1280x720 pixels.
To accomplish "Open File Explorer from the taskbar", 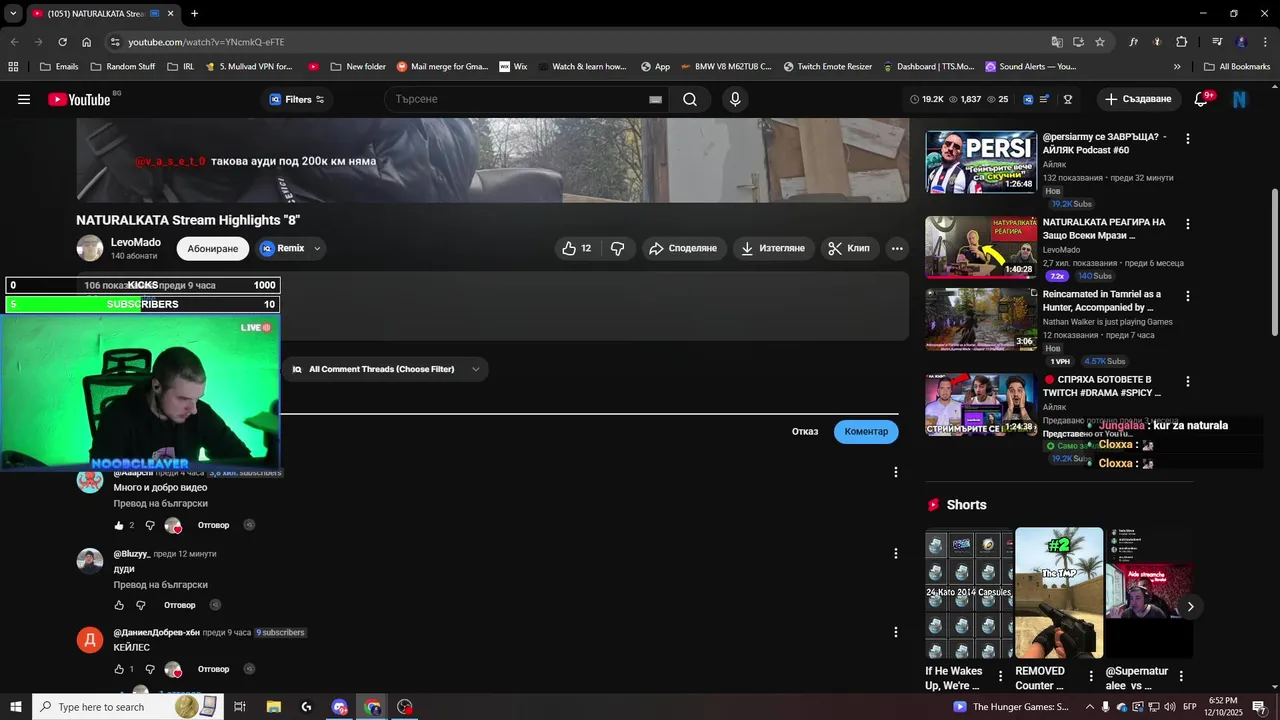I will pos(273,707).
